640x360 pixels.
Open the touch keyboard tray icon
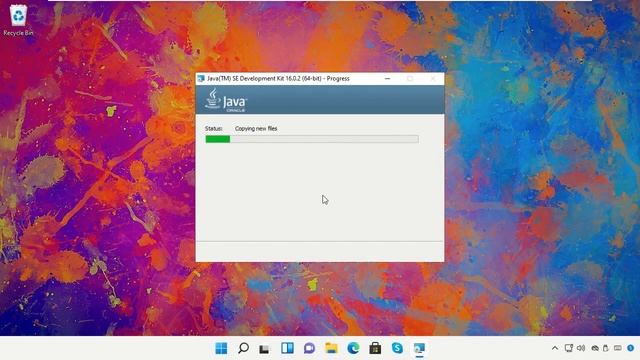pyautogui.click(x=618, y=348)
